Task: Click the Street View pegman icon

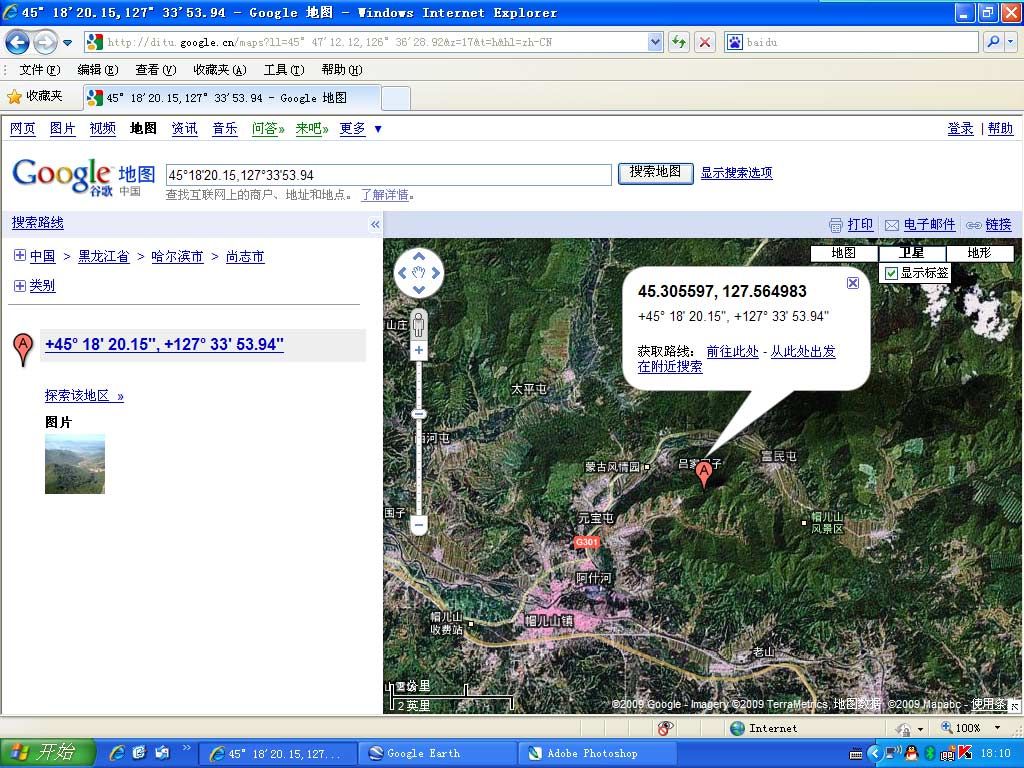Action: [x=419, y=323]
